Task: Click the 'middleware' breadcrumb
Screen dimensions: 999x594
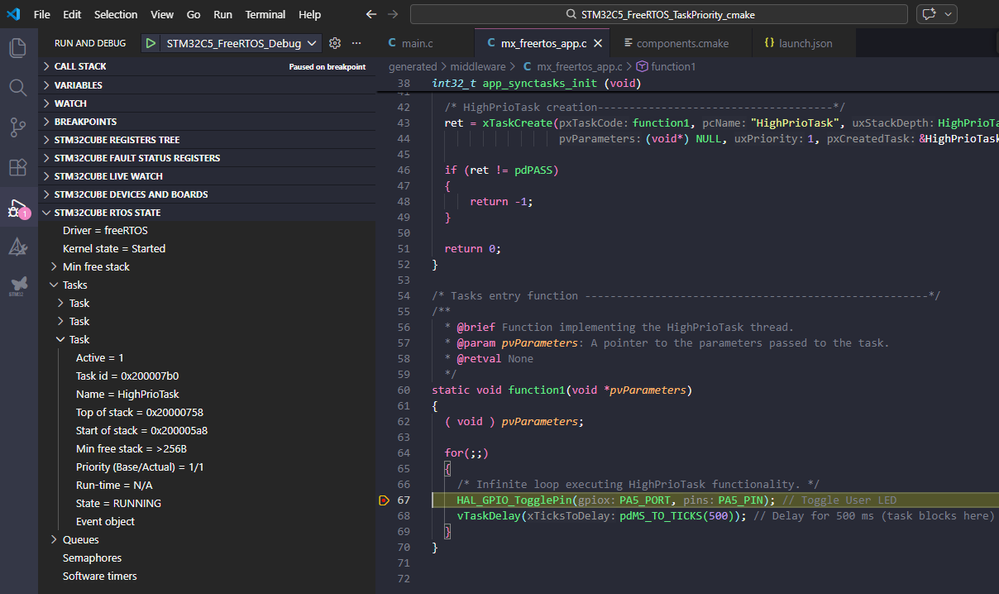Action: pos(477,66)
